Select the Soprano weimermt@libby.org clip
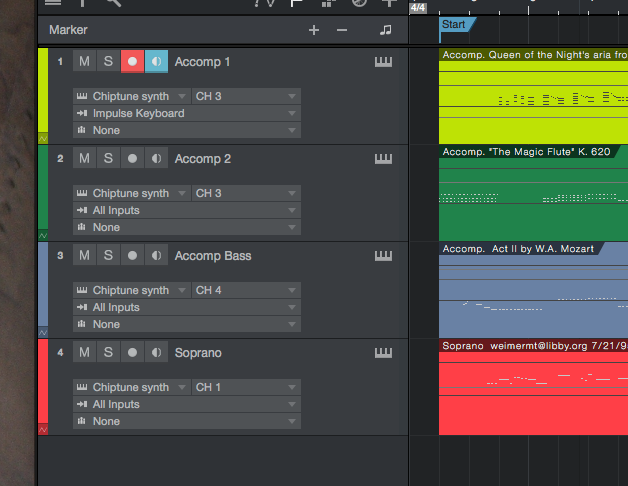 point(533,387)
